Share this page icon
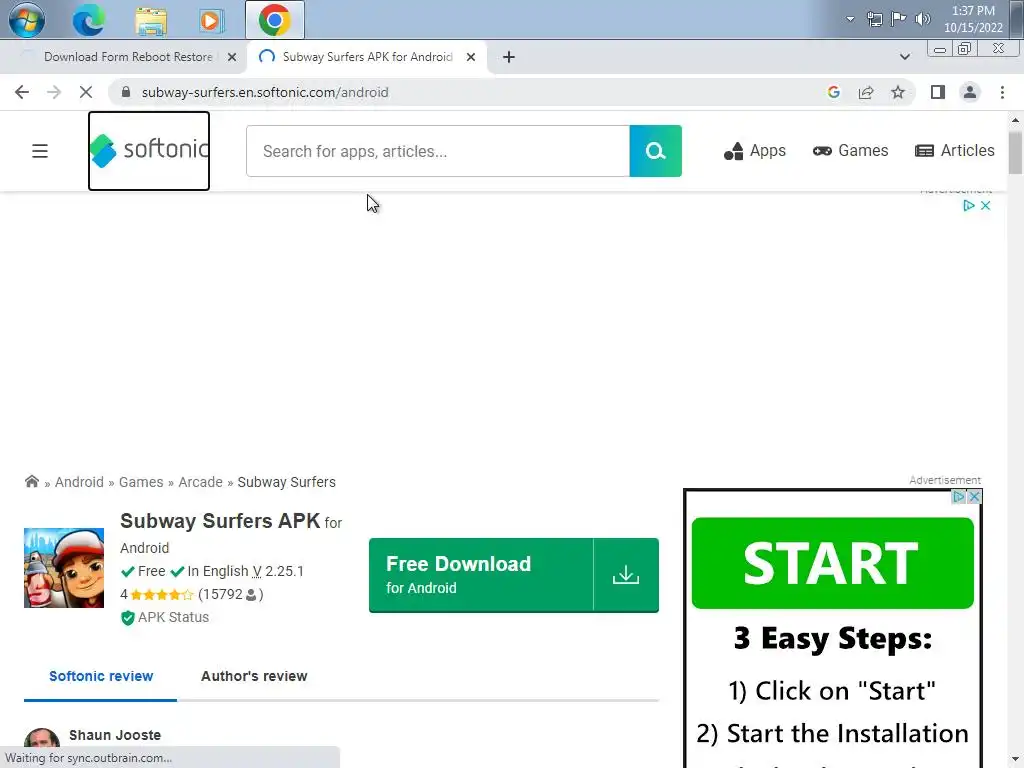The width and height of the screenshot is (1024, 768). point(866,92)
